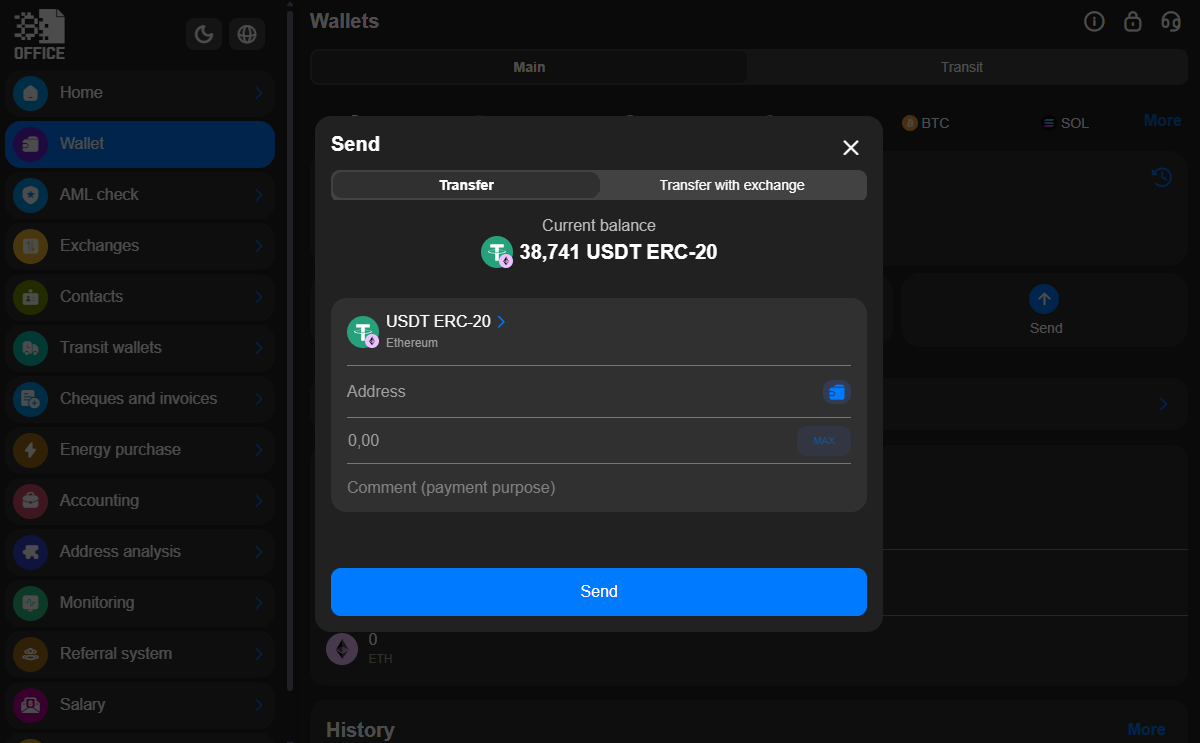Expand the Address analysis sidebar entry
This screenshot has width=1200, height=743.
tap(258, 551)
